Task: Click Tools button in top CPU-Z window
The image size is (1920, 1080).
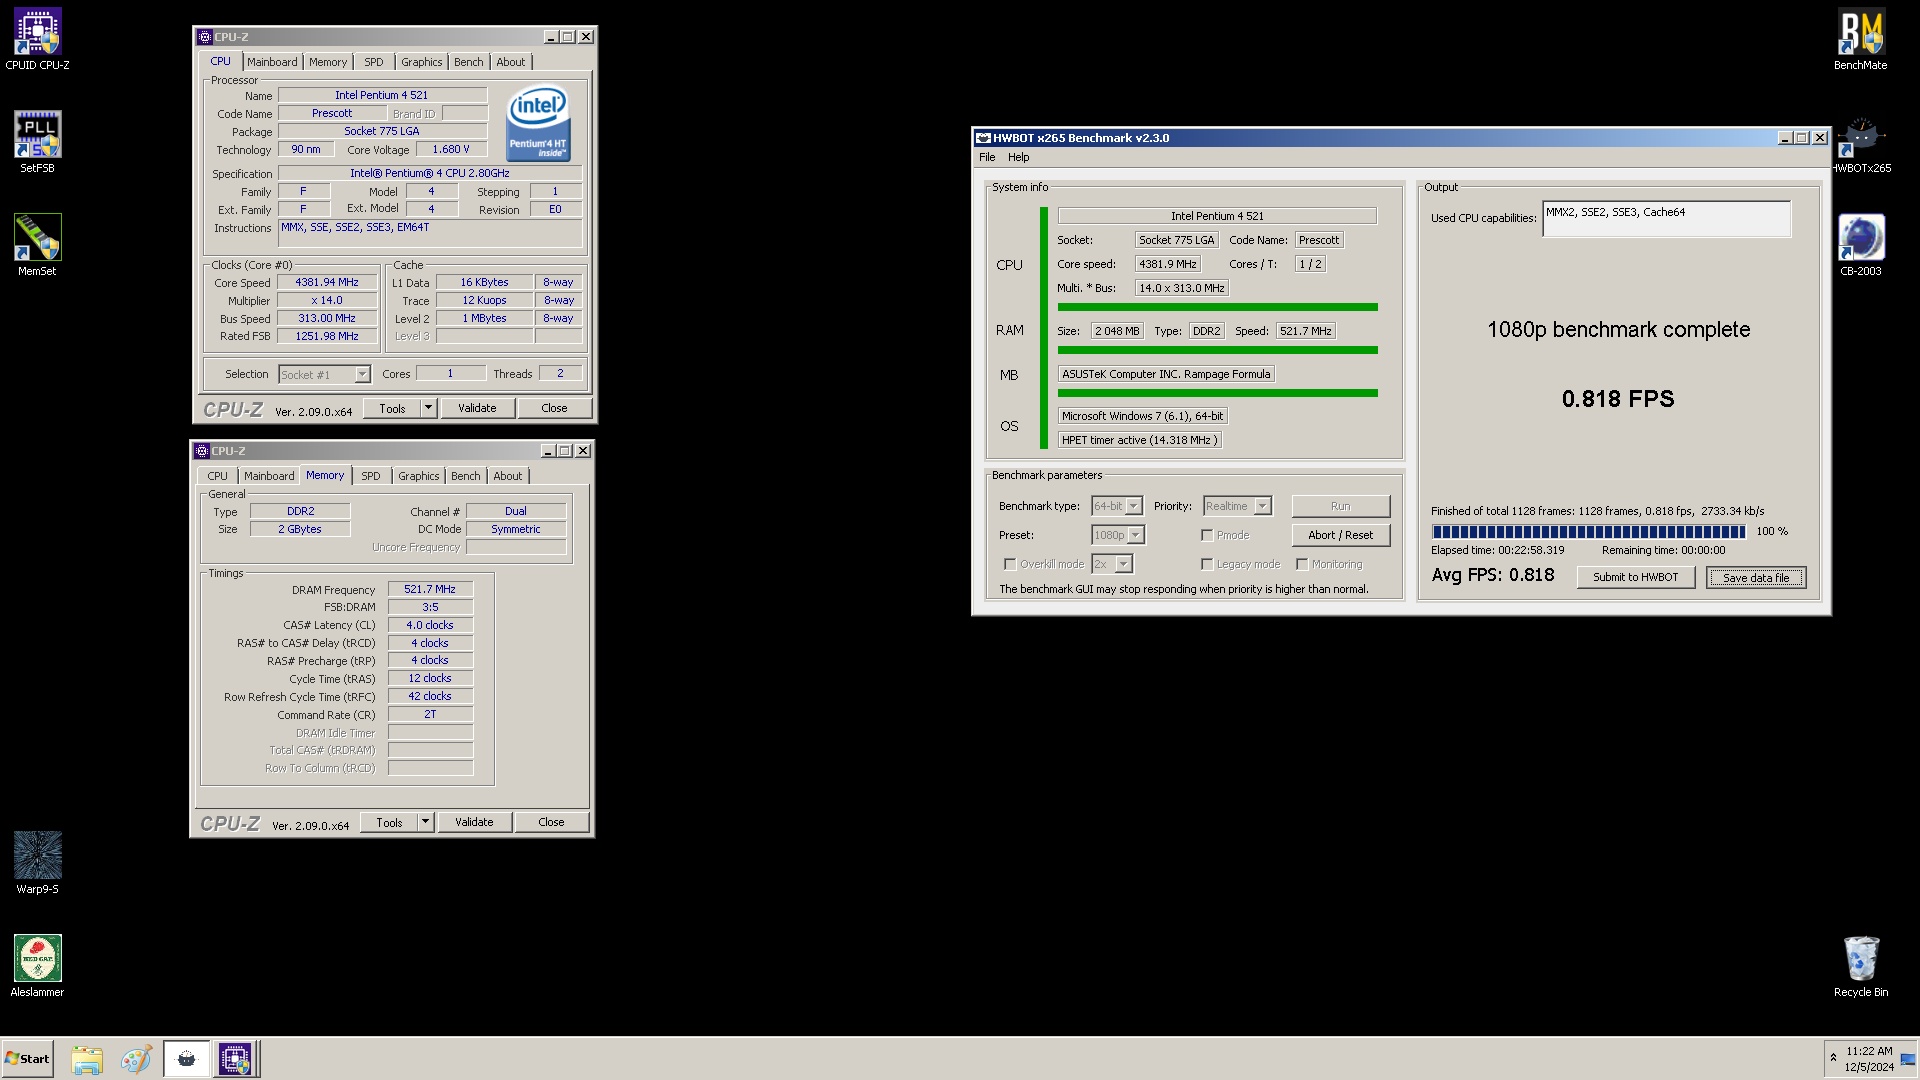Action: [x=392, y=408]
